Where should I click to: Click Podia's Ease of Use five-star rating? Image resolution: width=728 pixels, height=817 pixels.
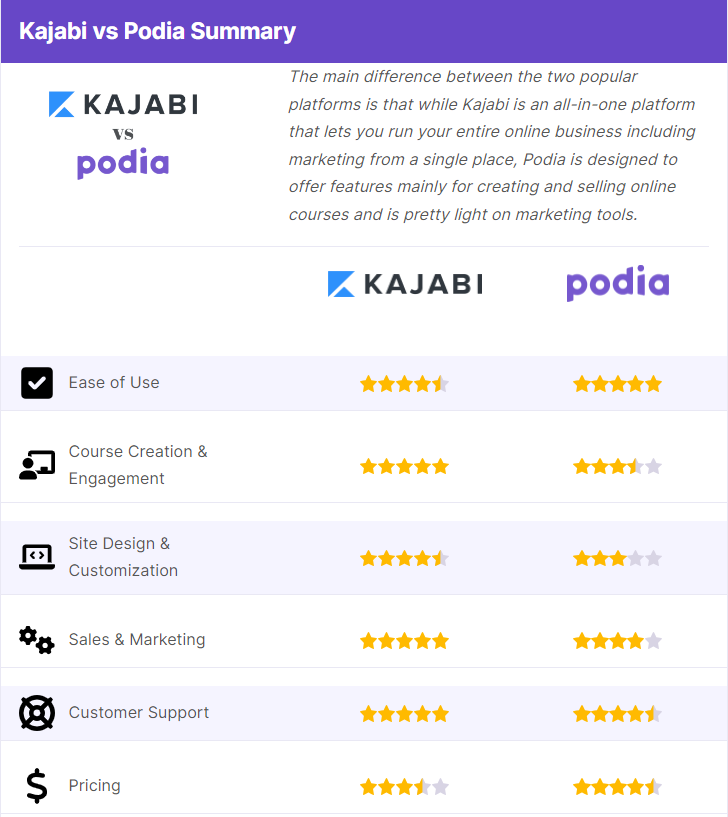[x=618, y=384]
